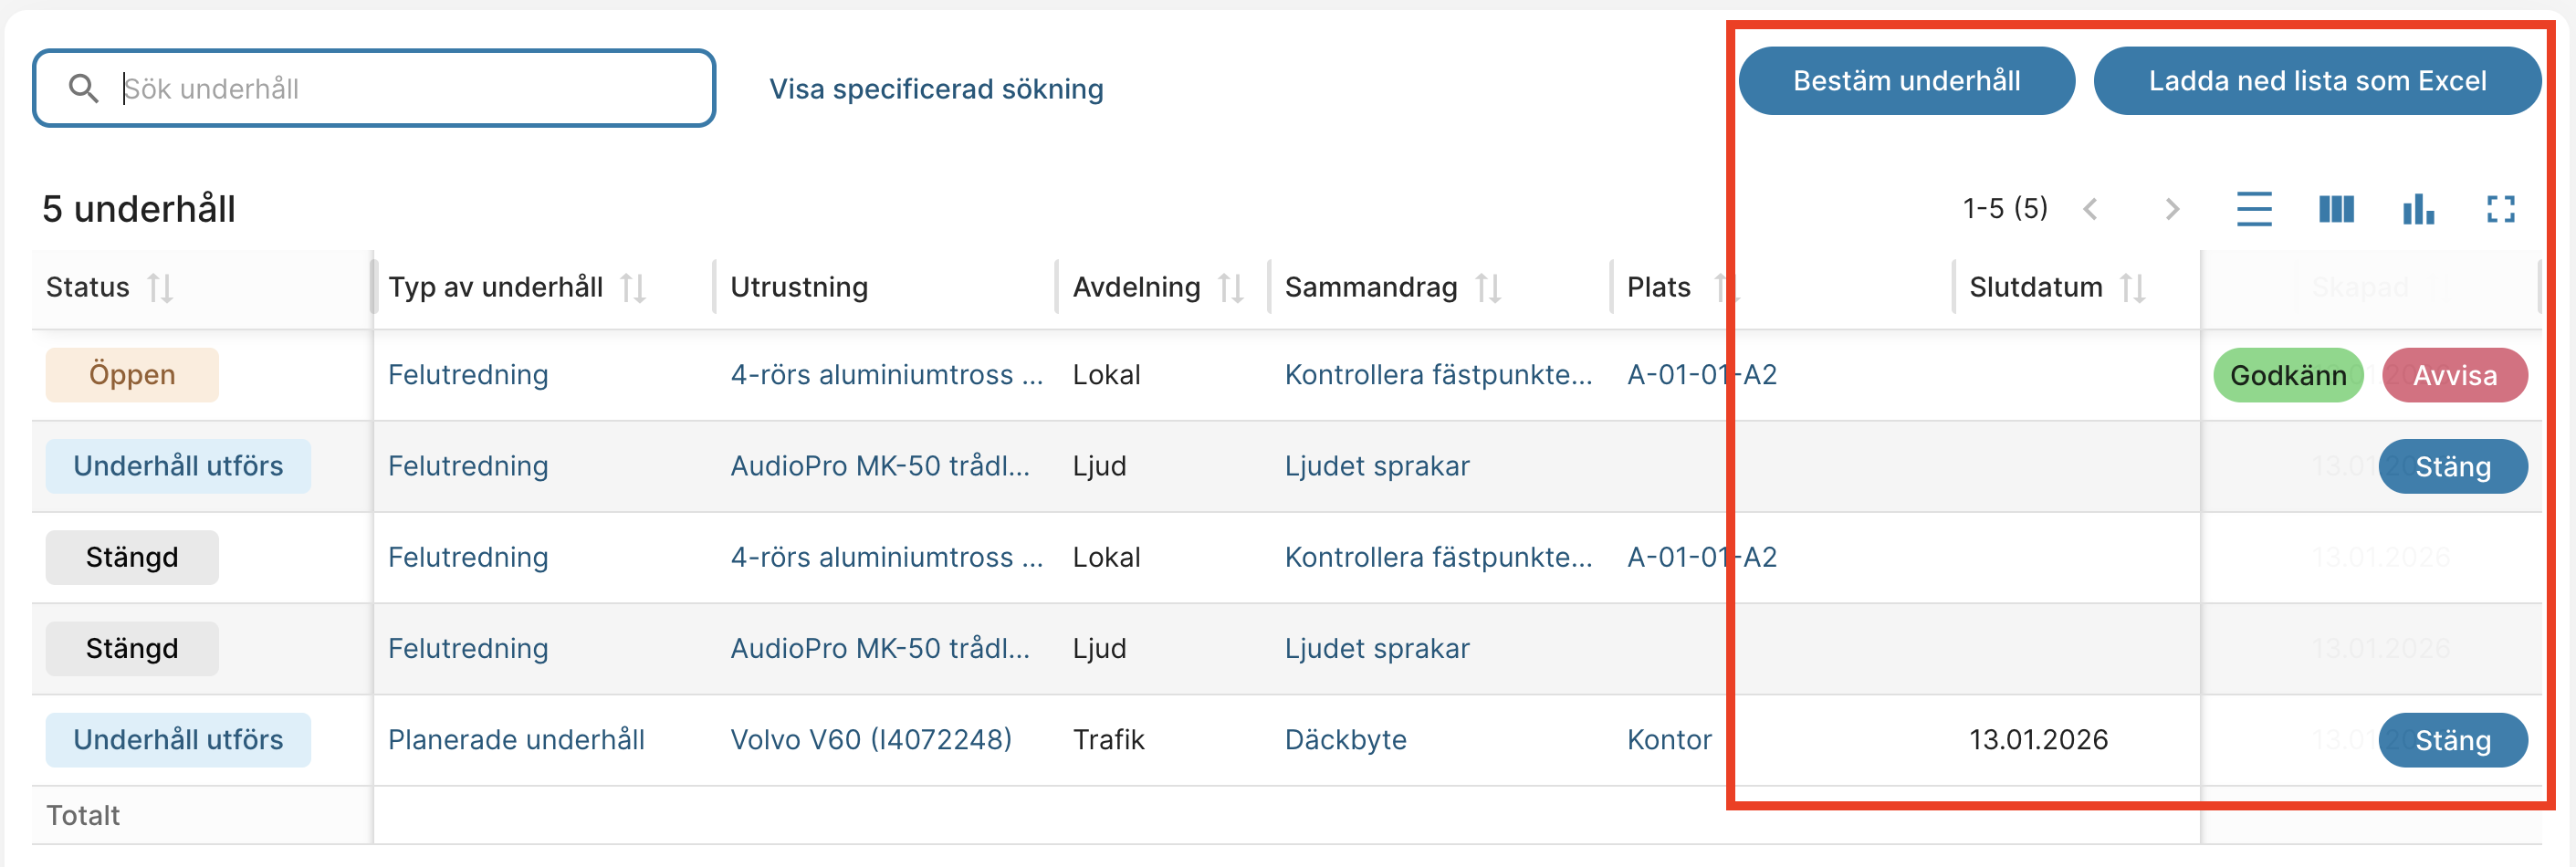2576x867 pixels.
Task: Open the Volvo V60 (I4072248) equipment link
Action: point(870,740)
